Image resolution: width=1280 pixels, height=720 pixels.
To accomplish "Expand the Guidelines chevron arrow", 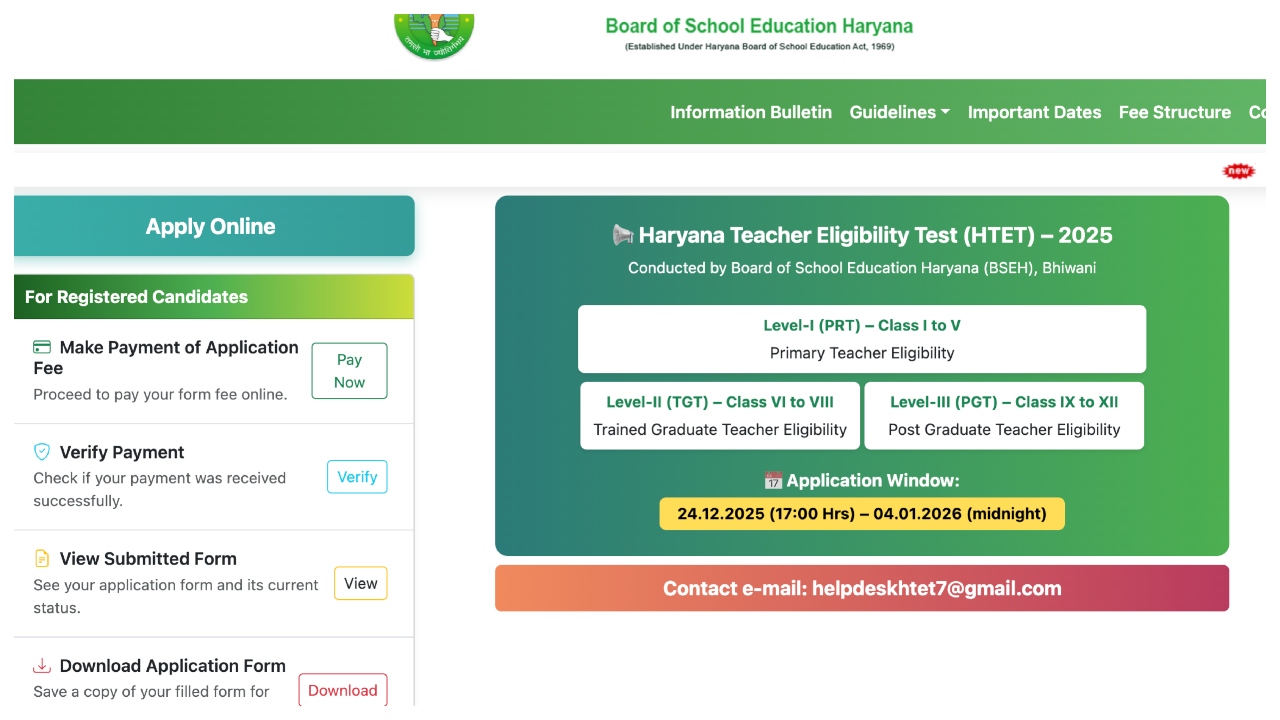I will click(x=945, y=113).
